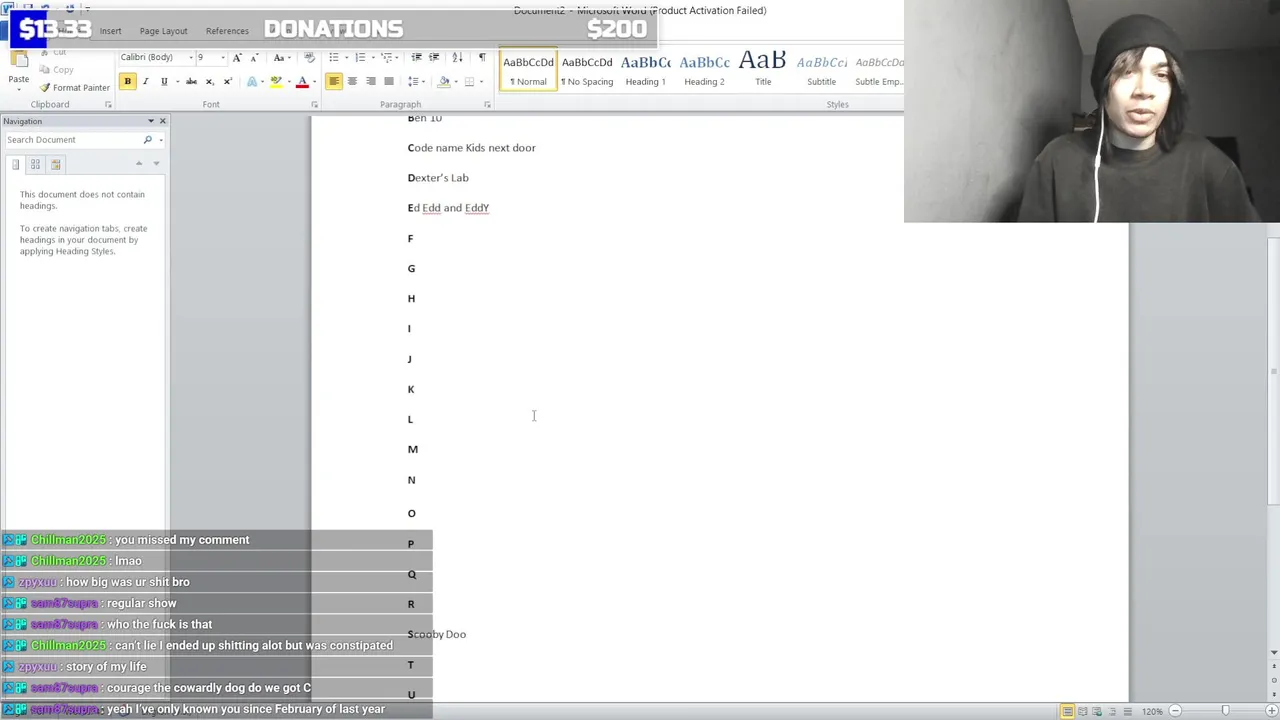The height and width of the screenshot is (720, 1280).
Task: Apply red font color
Action: [x=302, y=81]
